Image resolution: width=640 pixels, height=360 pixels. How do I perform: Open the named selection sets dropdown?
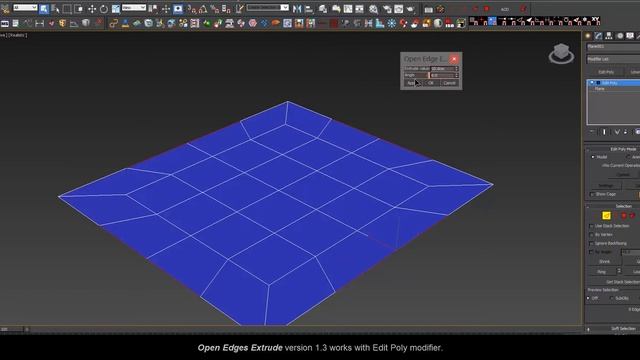pyautogui.click(x=268, y=7)
